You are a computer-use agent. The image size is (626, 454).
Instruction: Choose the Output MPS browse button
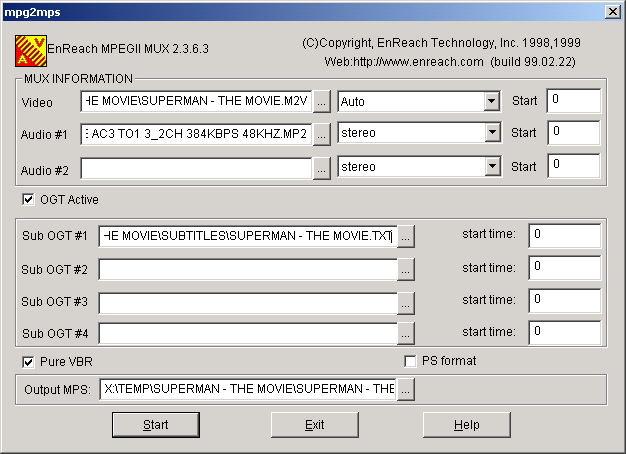point(405,390)
